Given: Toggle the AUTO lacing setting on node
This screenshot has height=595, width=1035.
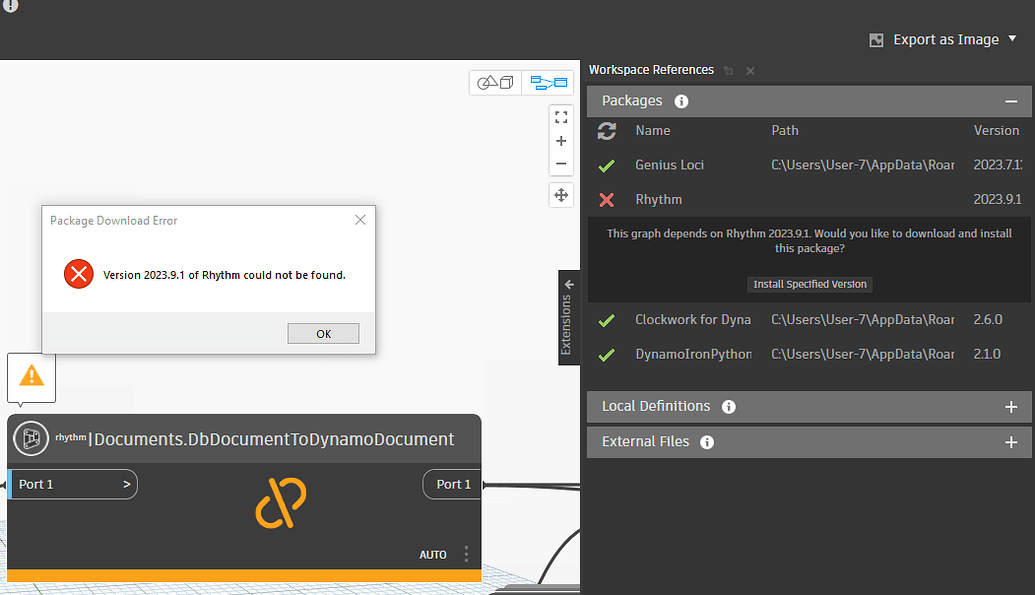Looking at the screenshot, I should coord(433,554).
